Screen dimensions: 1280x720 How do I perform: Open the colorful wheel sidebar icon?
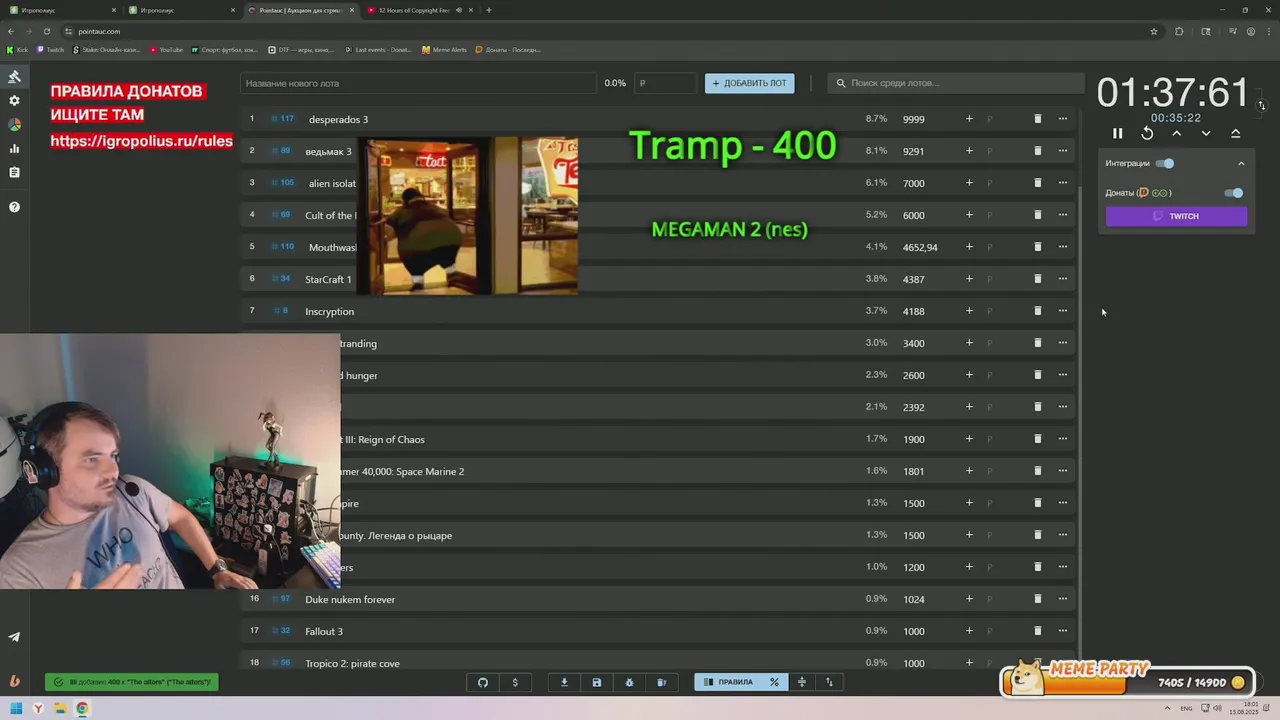tap(14, 125)
